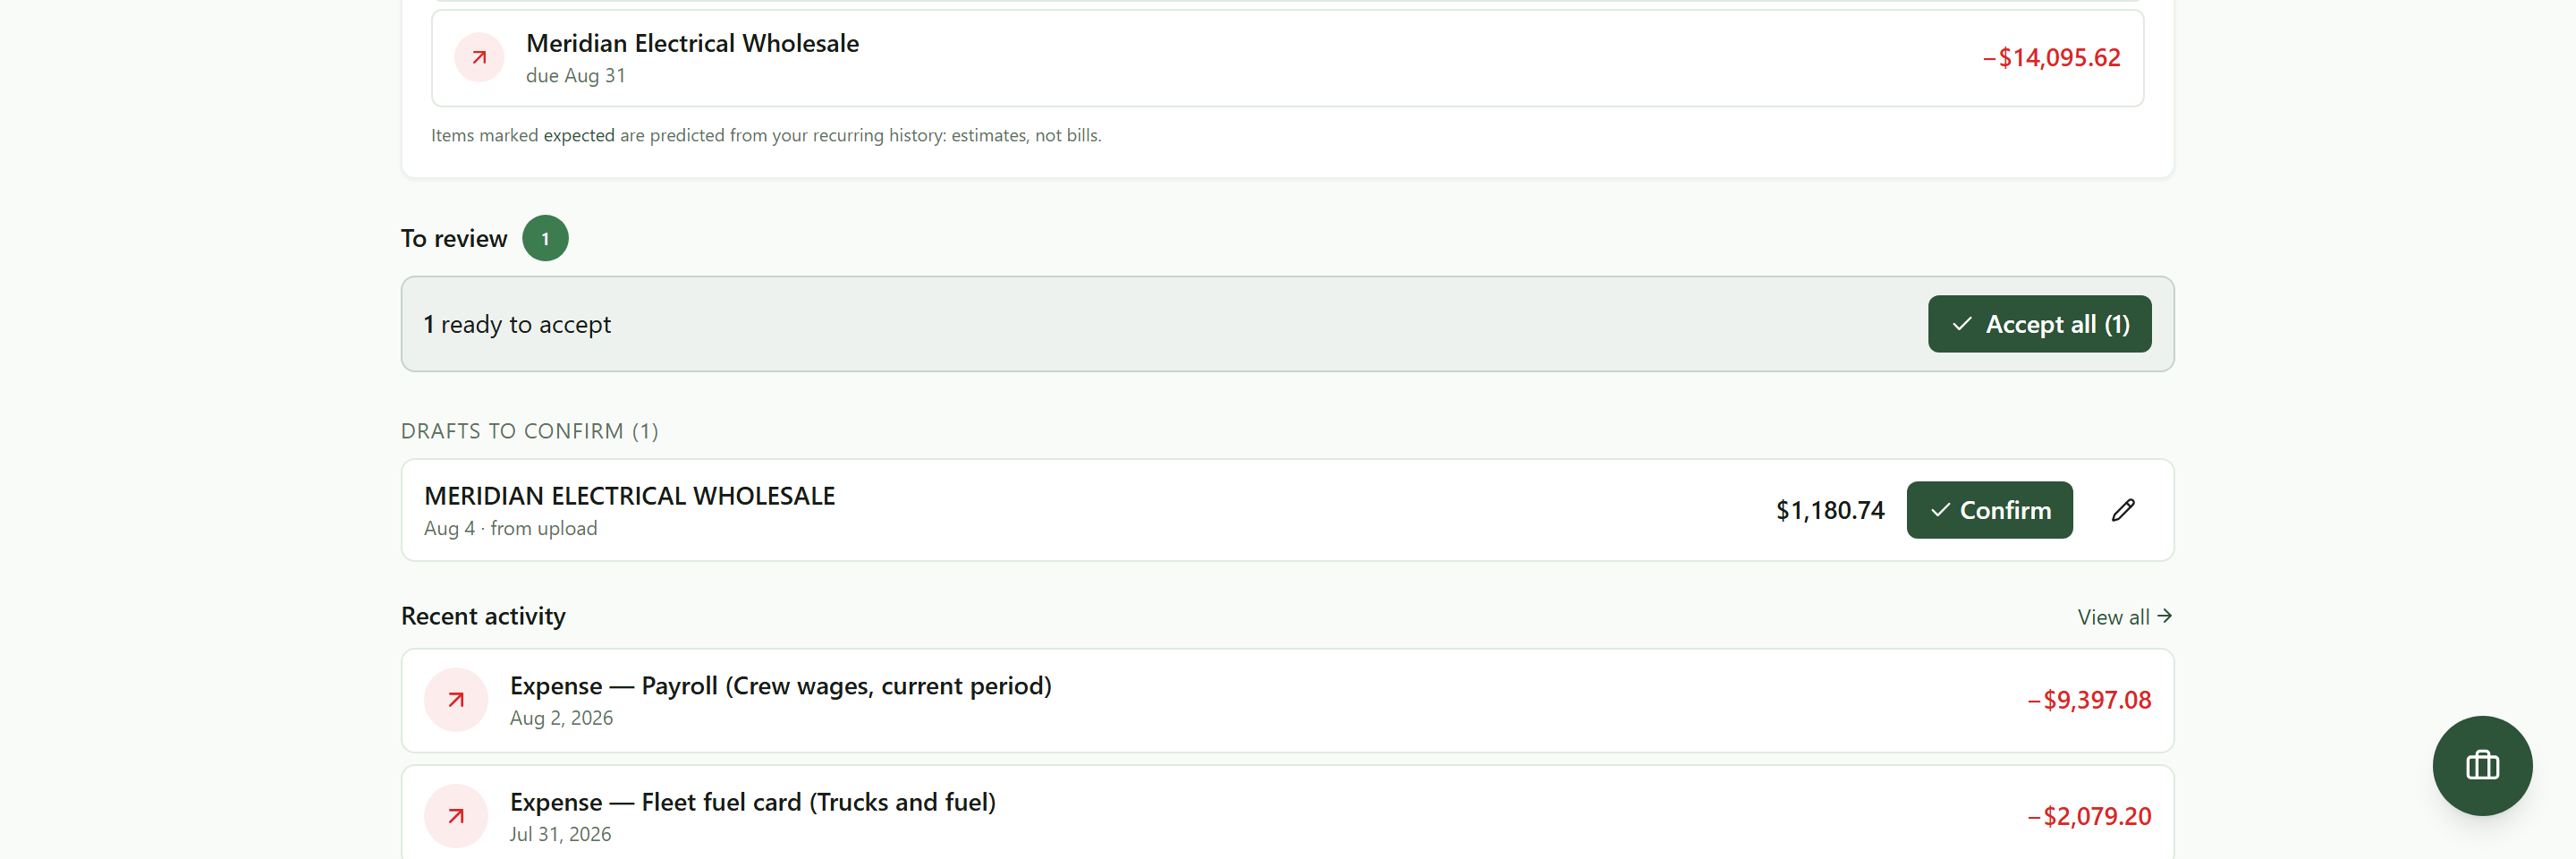Screen dimensions: 2576x859
Task: Click the checkmark inside Accept all button
Action: tap(1962, 324)
